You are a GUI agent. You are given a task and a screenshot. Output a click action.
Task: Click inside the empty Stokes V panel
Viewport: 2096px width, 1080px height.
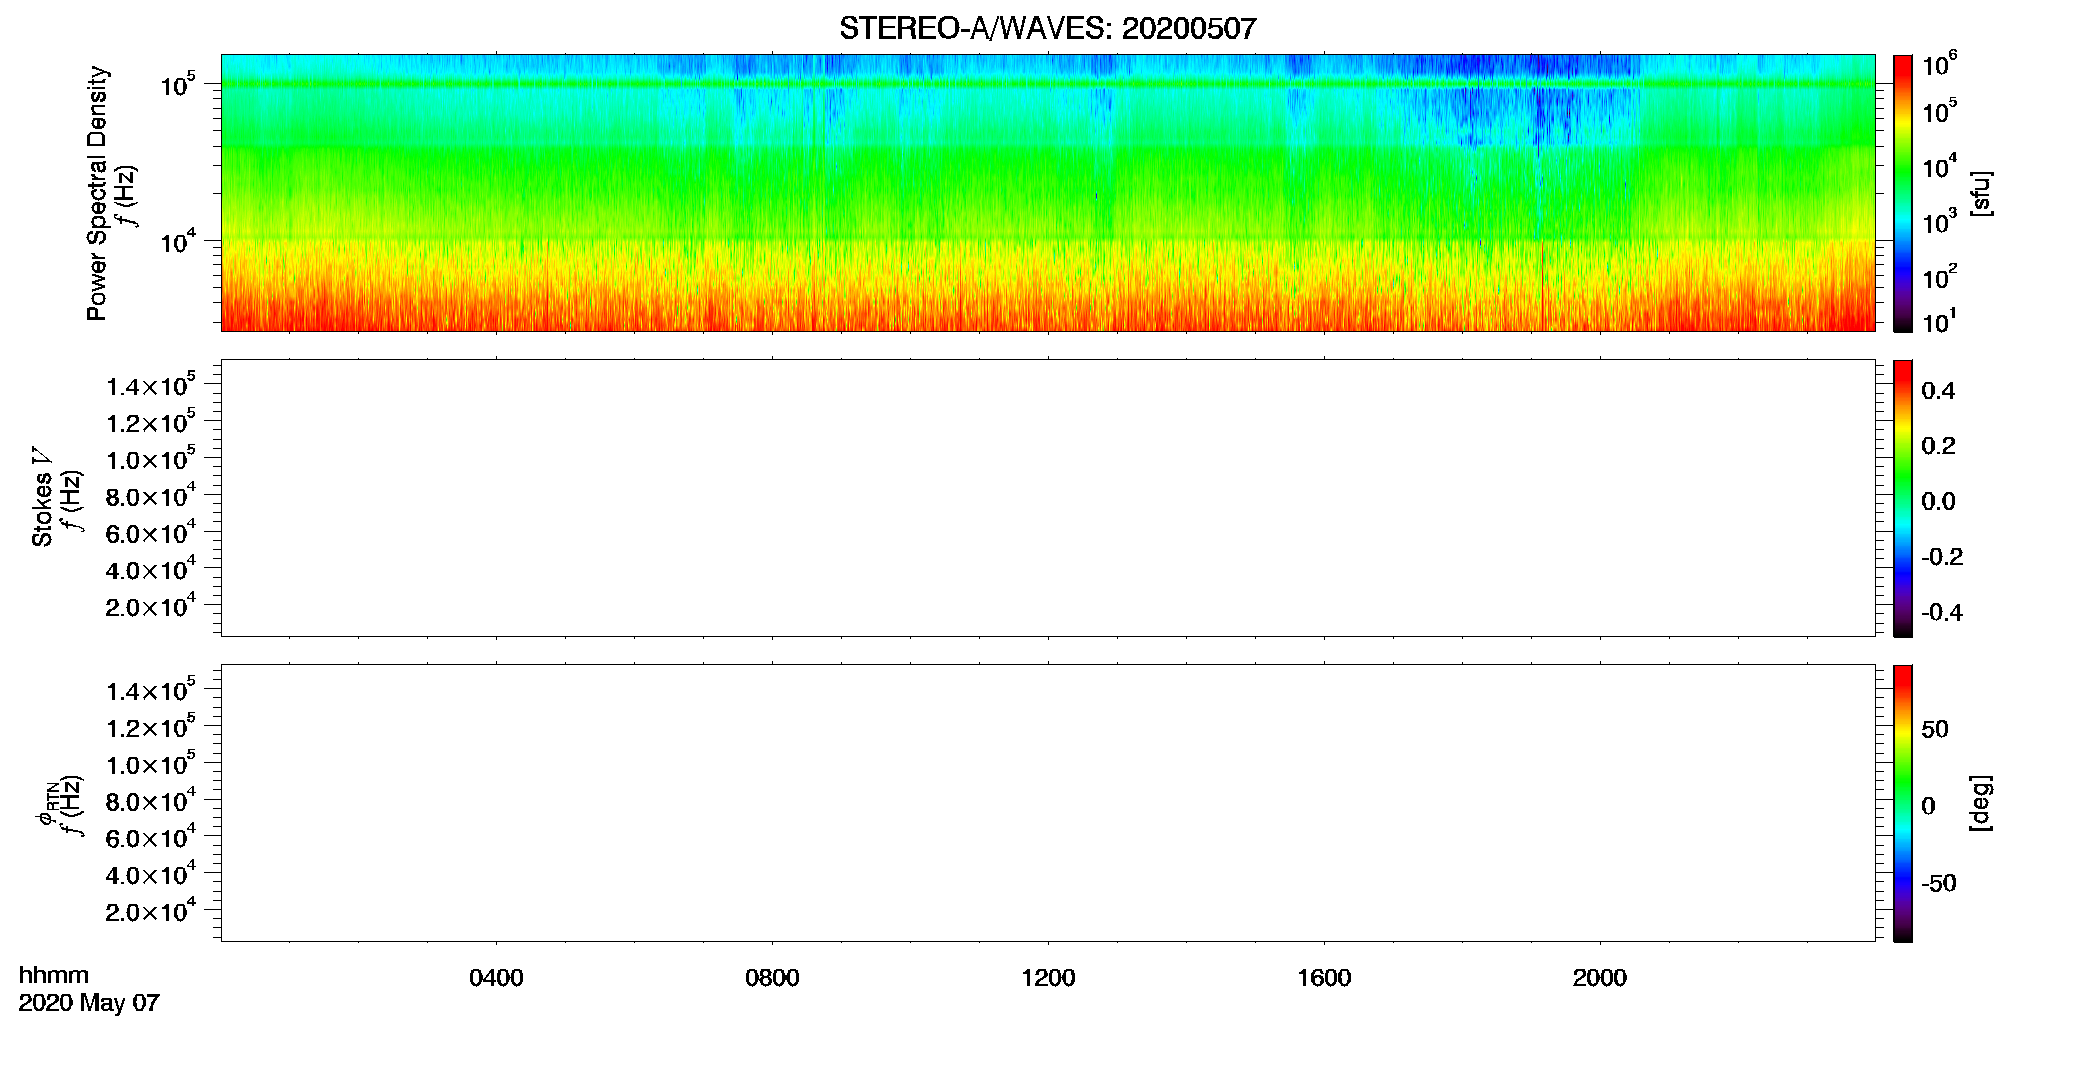coord(1047,498)
